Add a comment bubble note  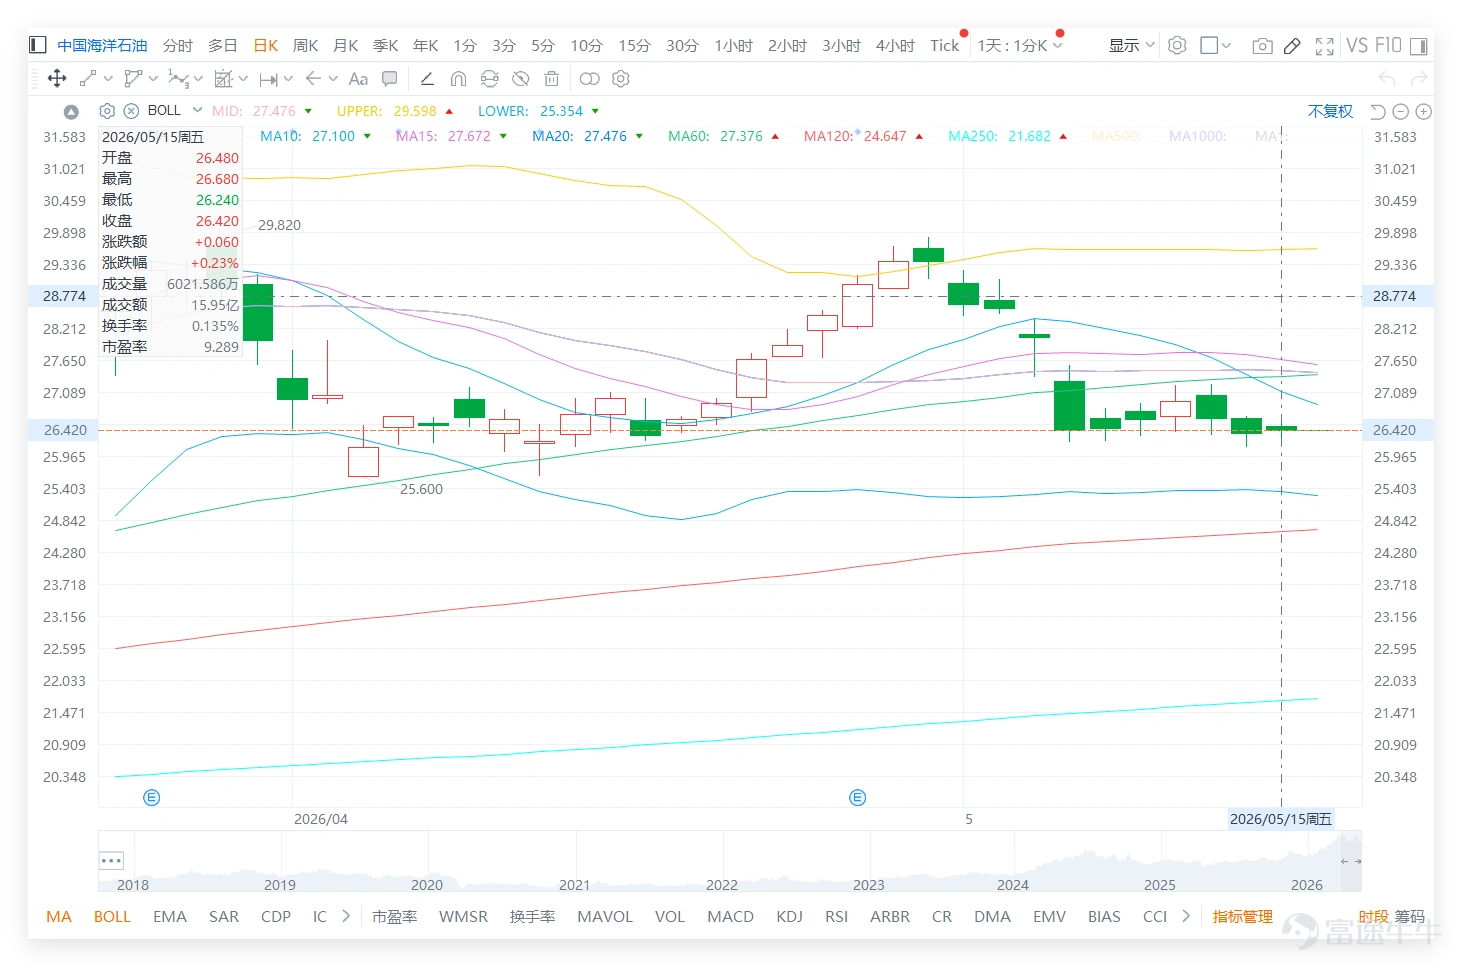390,78
